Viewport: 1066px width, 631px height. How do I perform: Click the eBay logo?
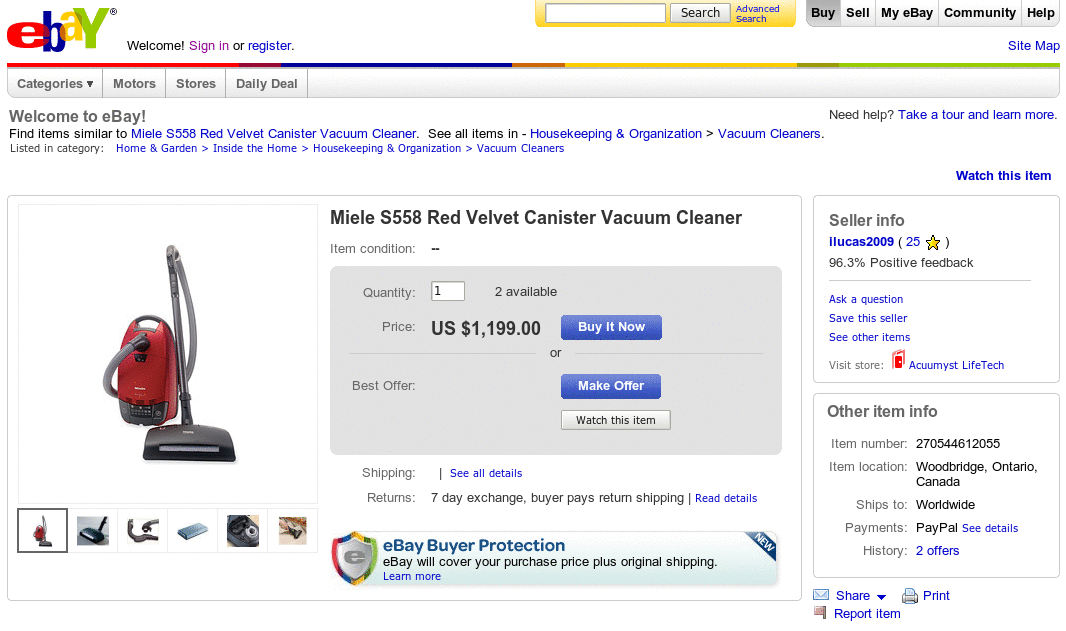click(x=58, y=30)
